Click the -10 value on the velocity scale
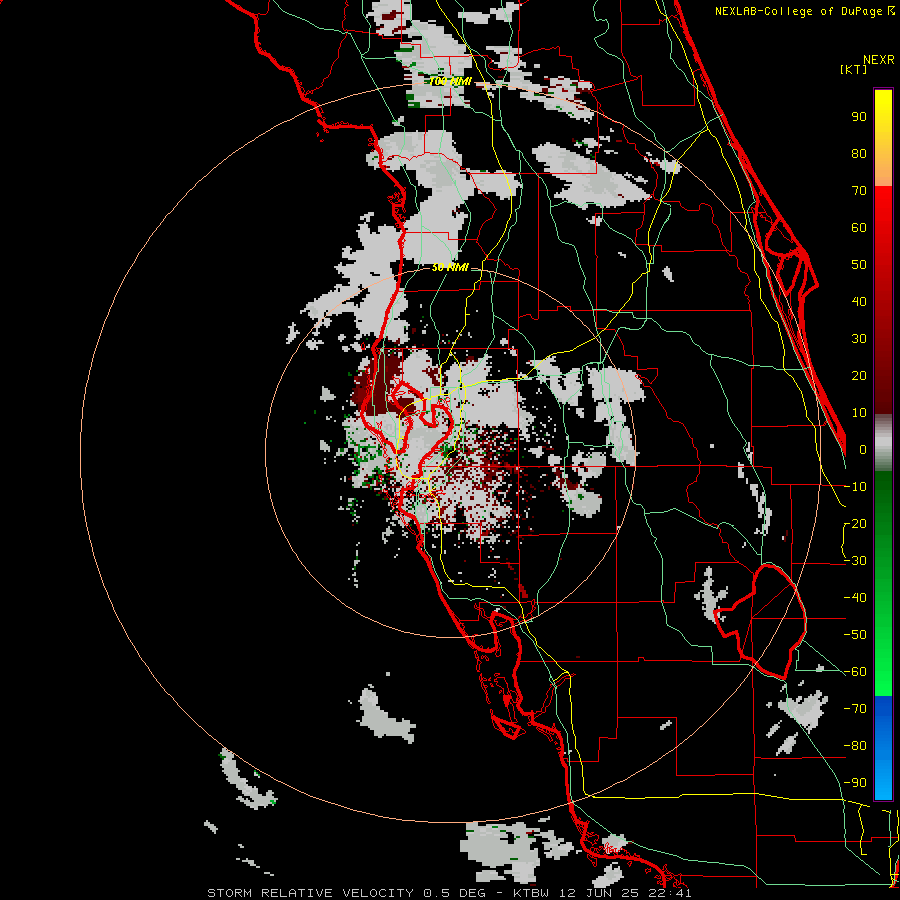The width and height of the screenshot is (900, 900). coord(855,487)
